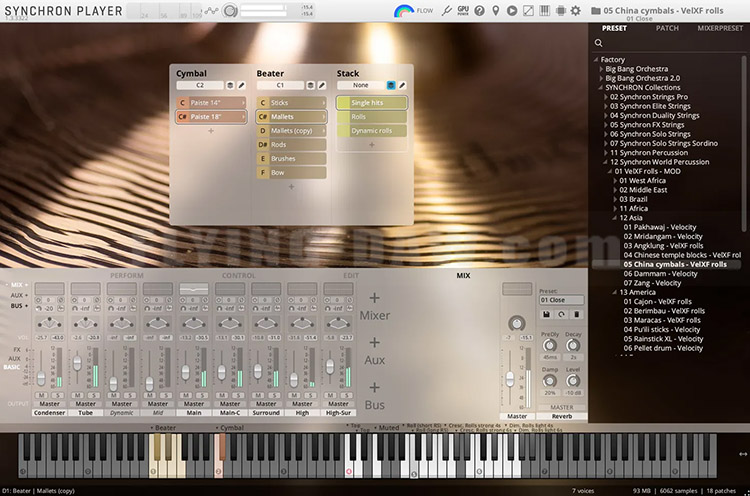Click the Cymbal dimension stack icon
Image resolution: width=750 pixels, height=496 pixels.
[230, 85]
